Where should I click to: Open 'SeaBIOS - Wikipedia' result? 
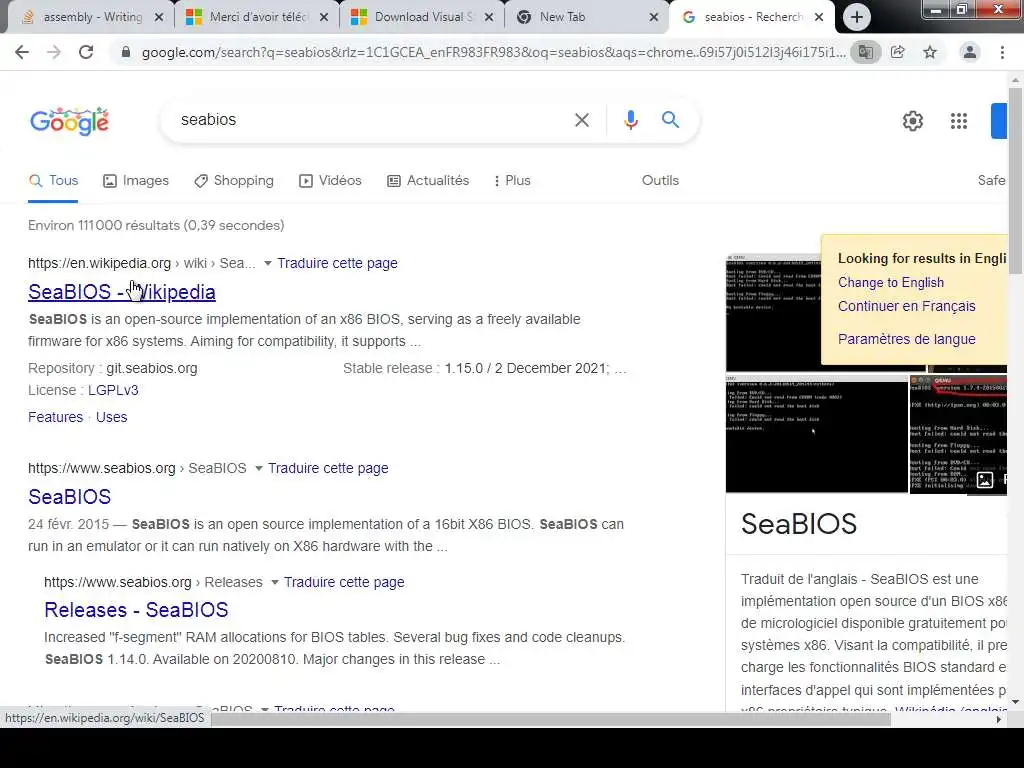[x=121, y=293]
